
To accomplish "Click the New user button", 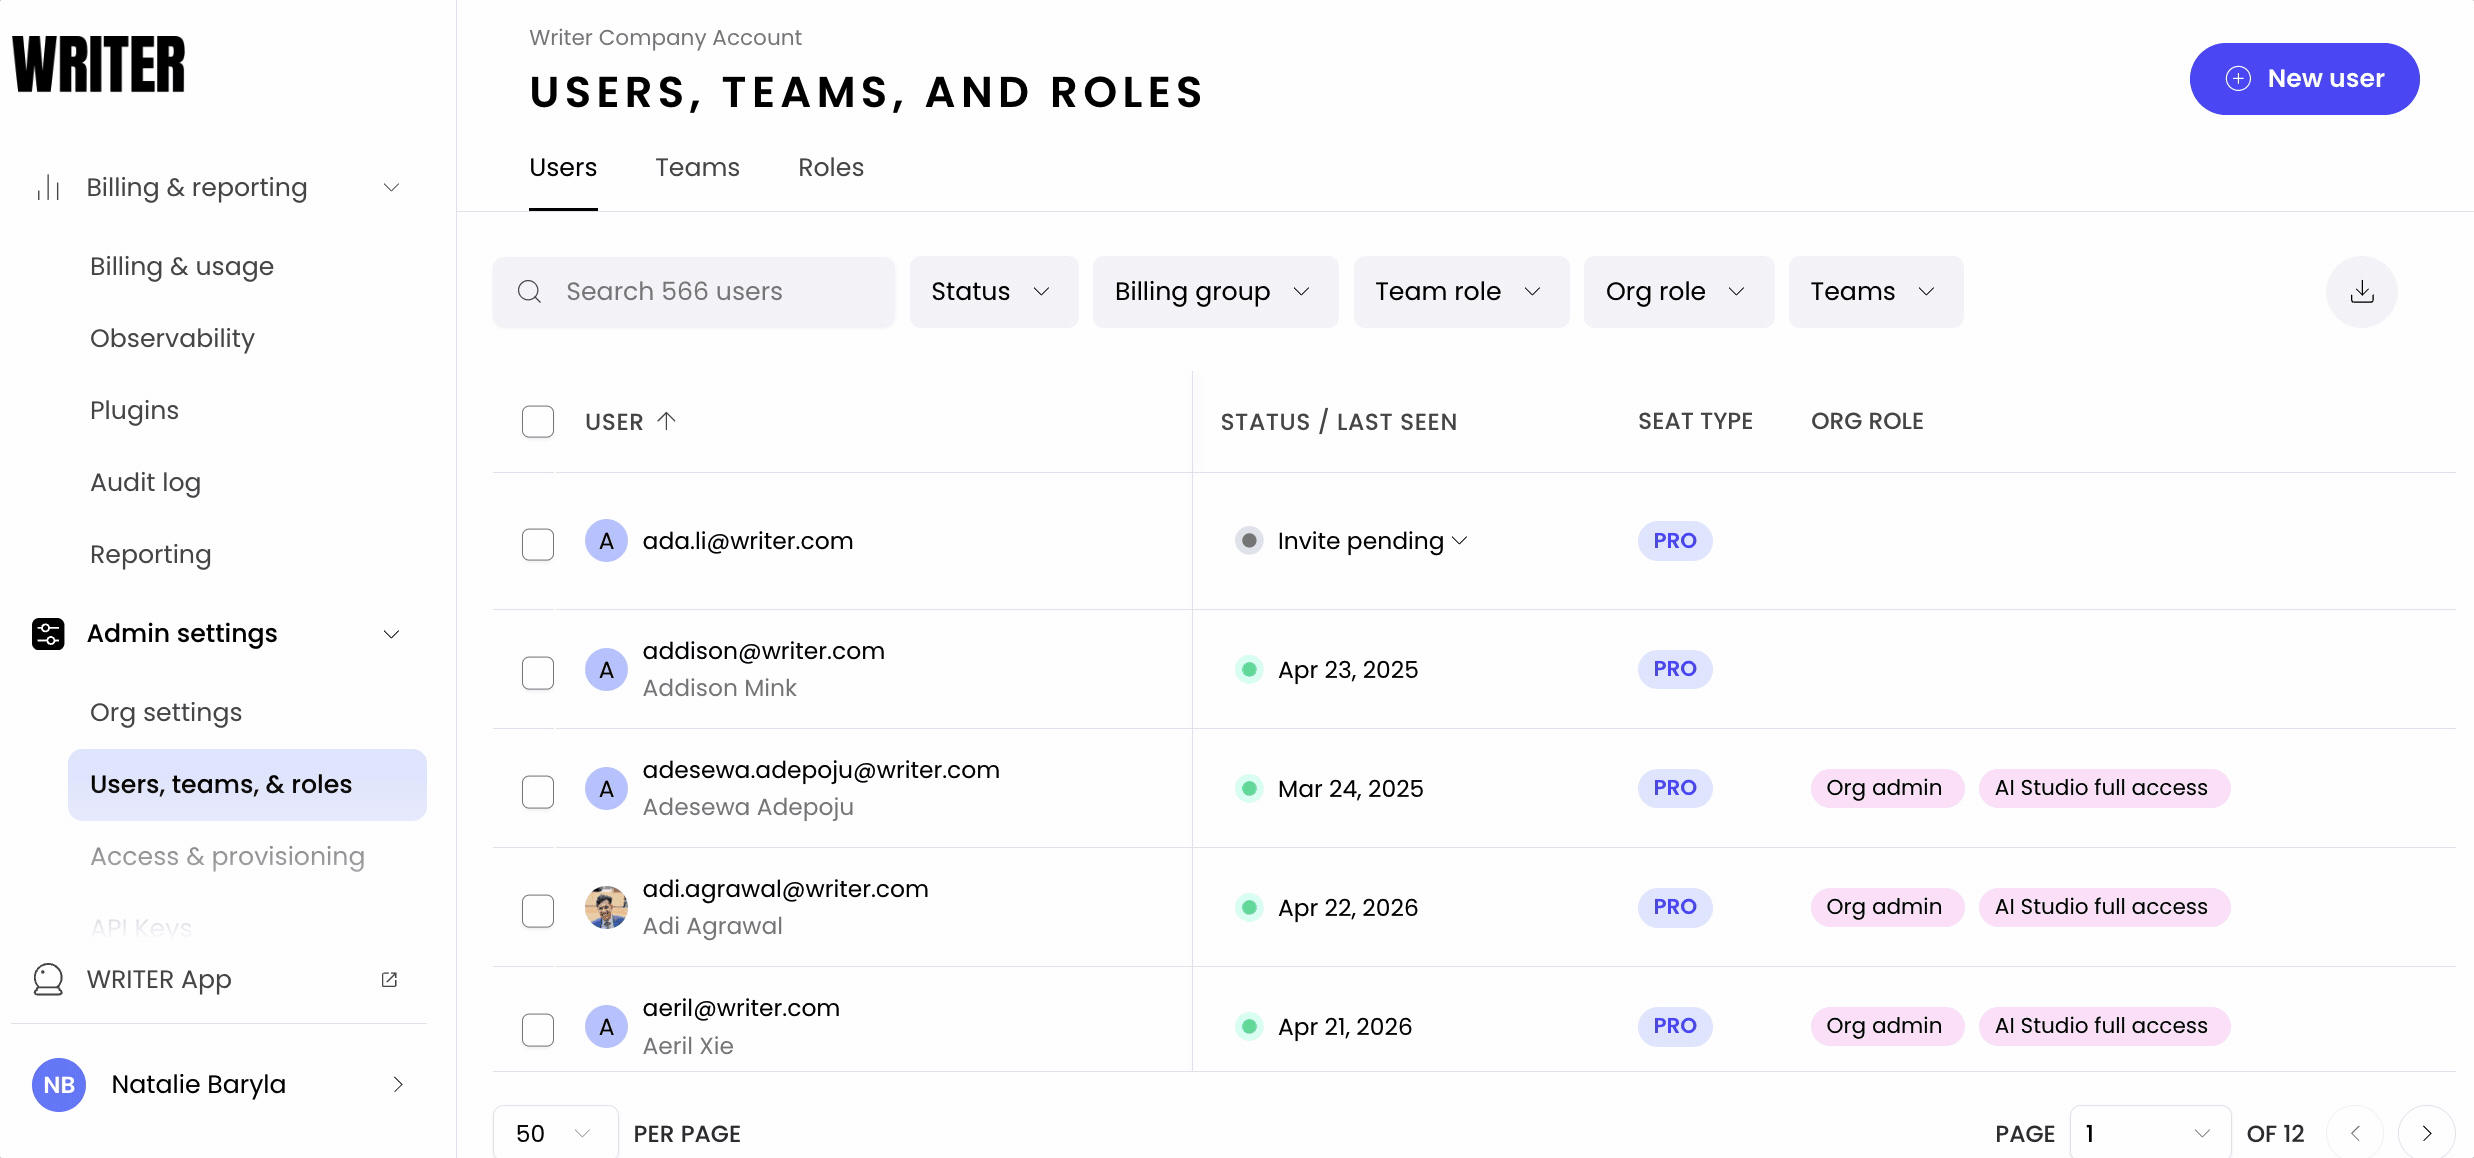I will (x=2304, y=79).
